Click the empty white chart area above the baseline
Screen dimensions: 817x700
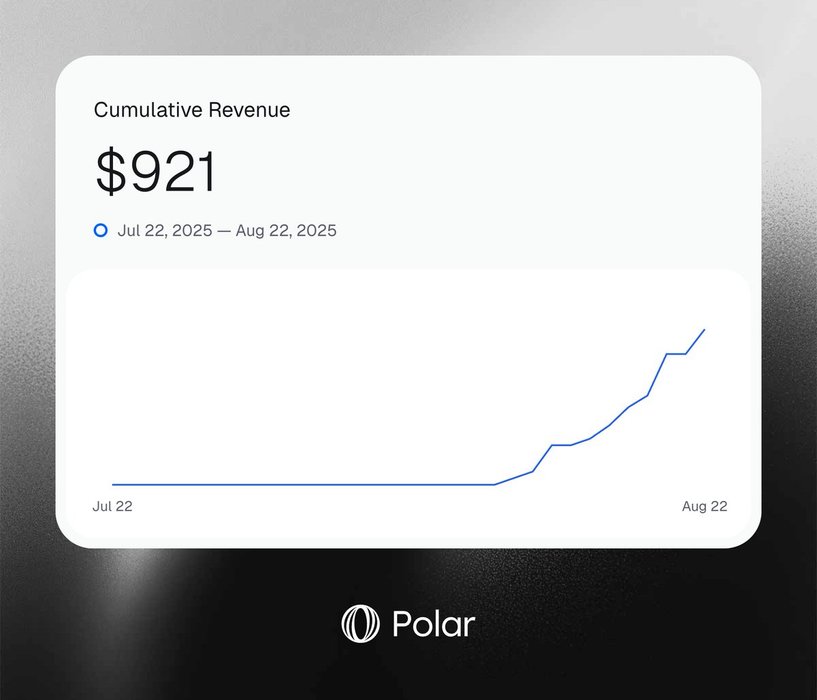pyautogui.click(x=300, y=380)
